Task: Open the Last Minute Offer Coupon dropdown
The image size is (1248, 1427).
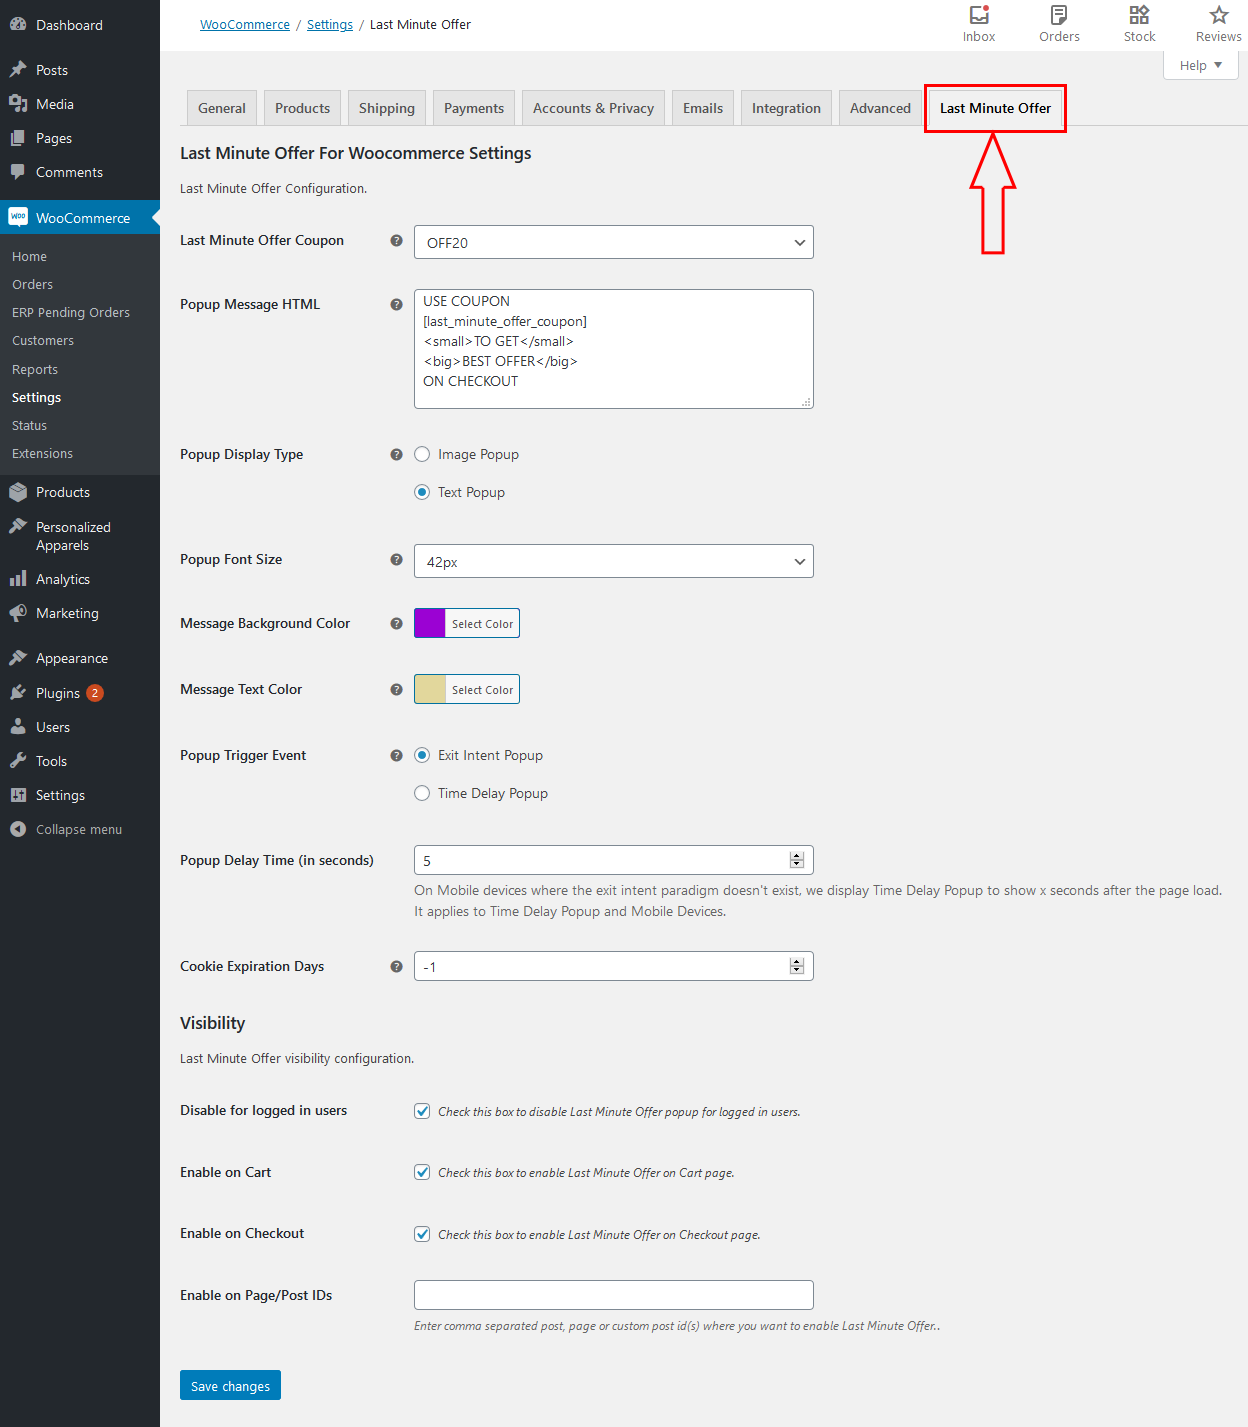Action: 614,242
